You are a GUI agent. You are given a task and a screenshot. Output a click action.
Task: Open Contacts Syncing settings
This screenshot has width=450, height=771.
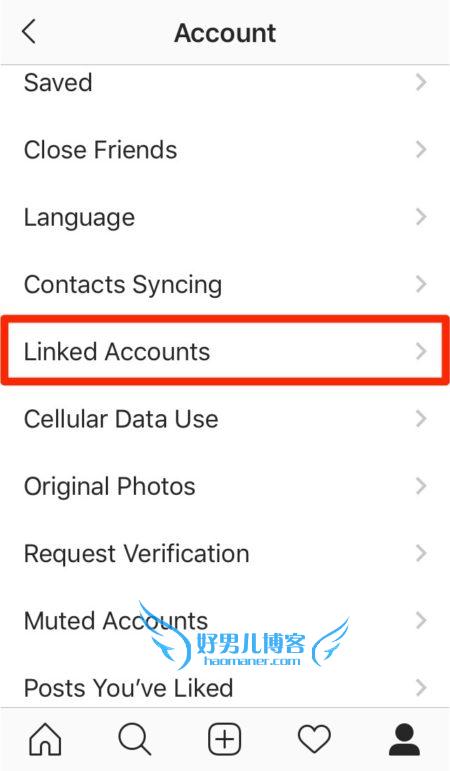[225, 284]
